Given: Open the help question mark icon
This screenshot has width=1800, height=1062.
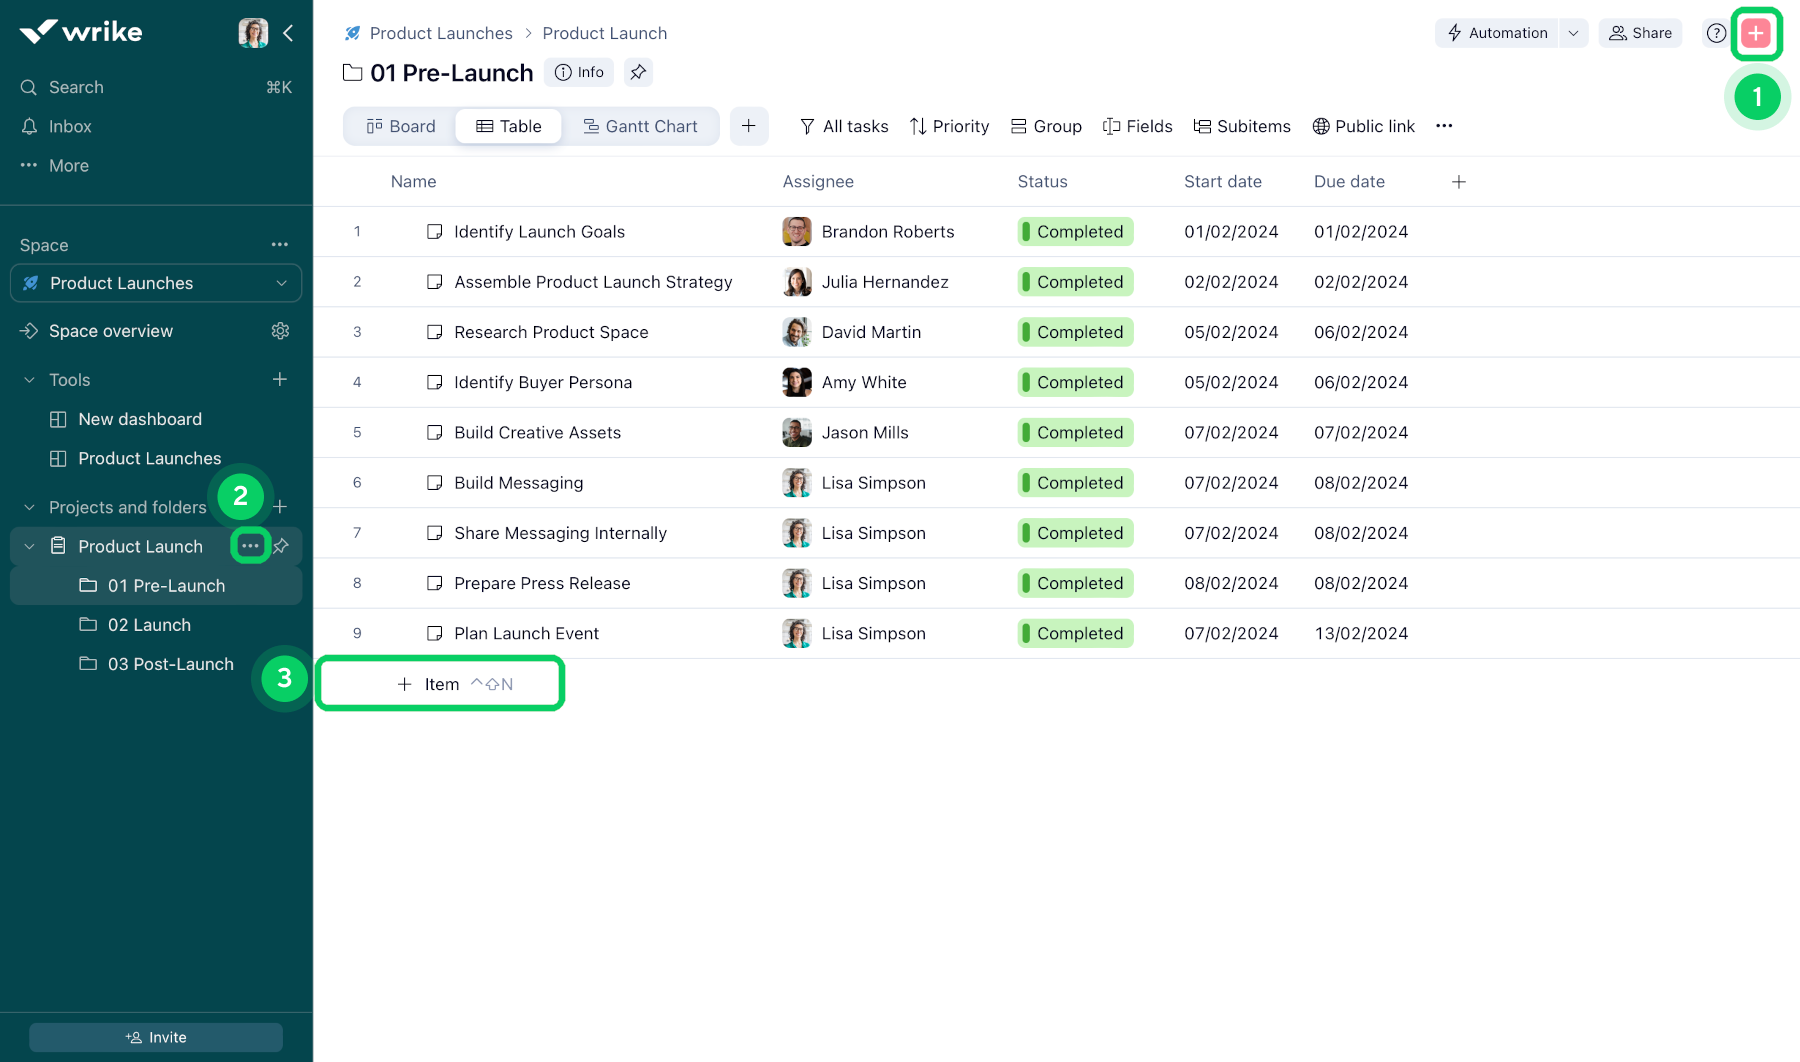Looking at the screenshot, I should point(1715,33).
